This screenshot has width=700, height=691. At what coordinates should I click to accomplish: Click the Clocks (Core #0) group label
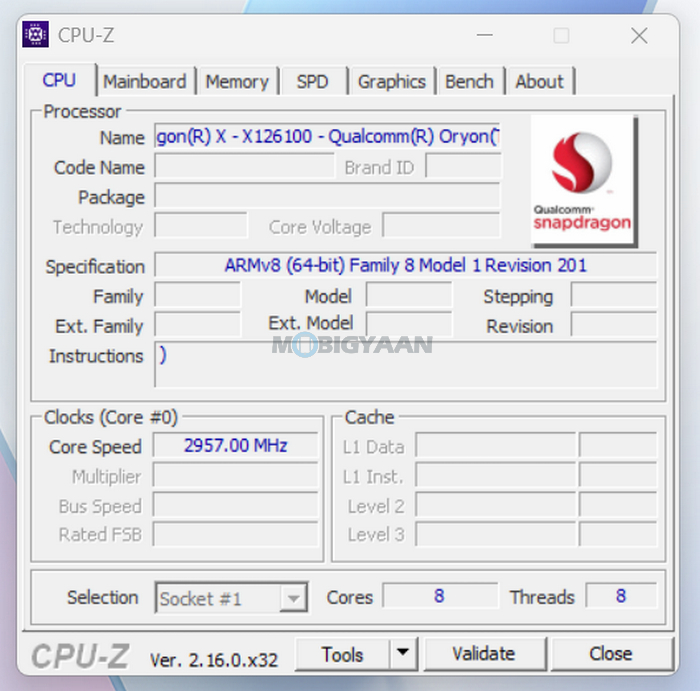(x=111, y=417)
